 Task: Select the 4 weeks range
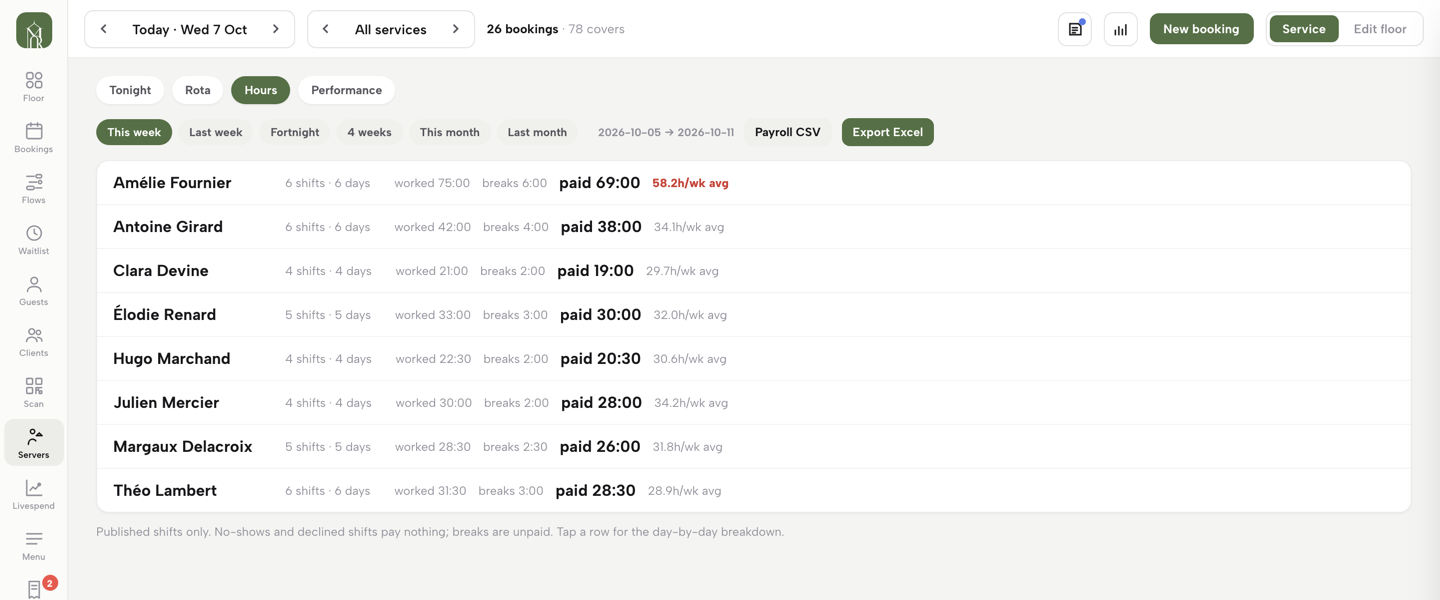point(369,132)
